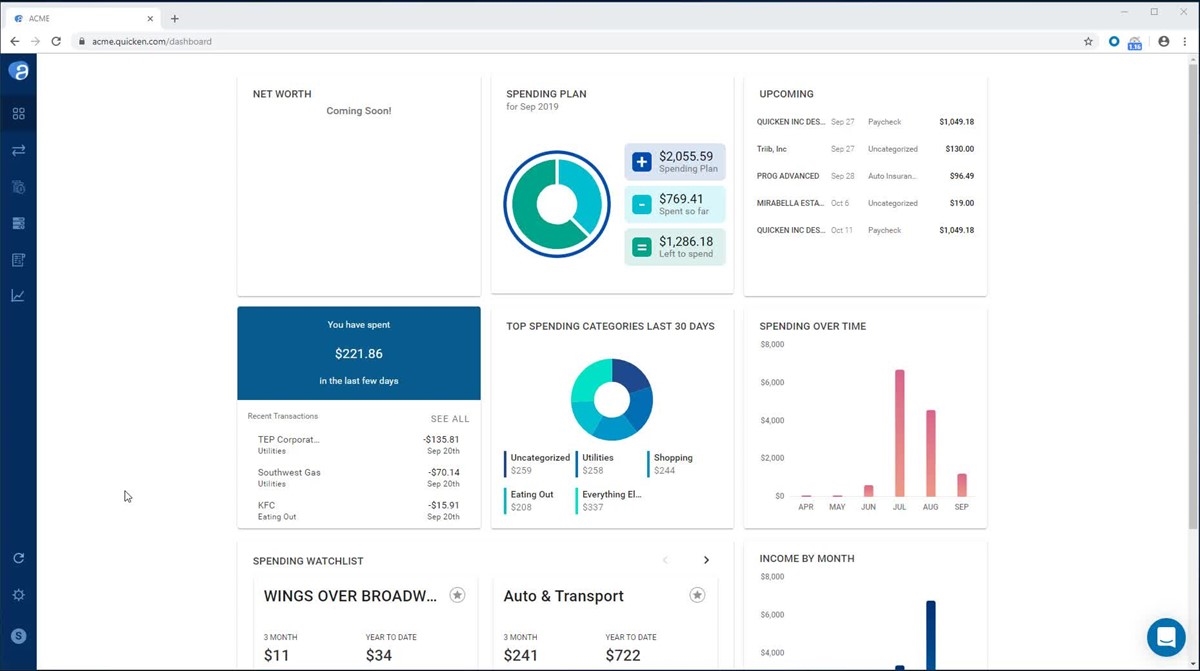Open a new browser tab
The image size is (1200, 671).
point(175,19)
